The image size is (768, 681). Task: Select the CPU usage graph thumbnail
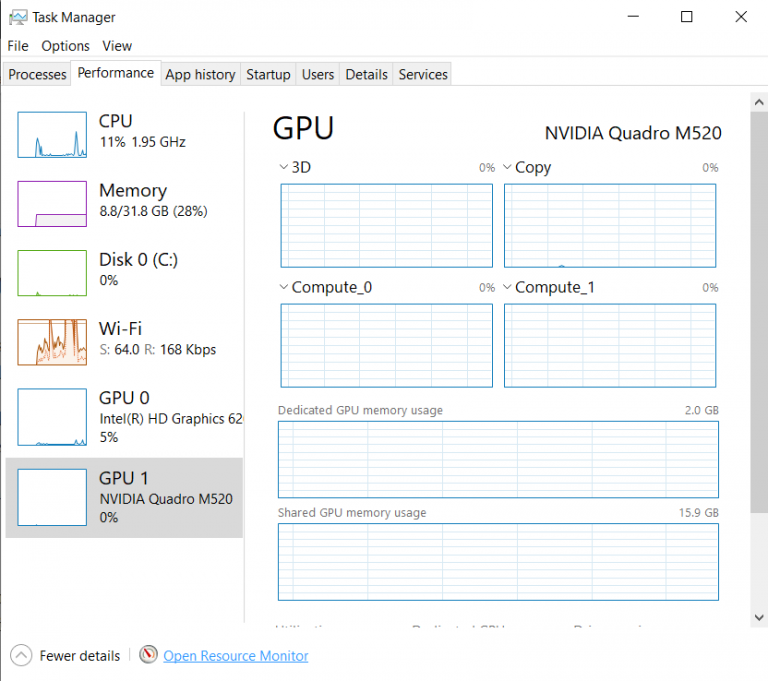pyautogui.click(x=52, y=134)
